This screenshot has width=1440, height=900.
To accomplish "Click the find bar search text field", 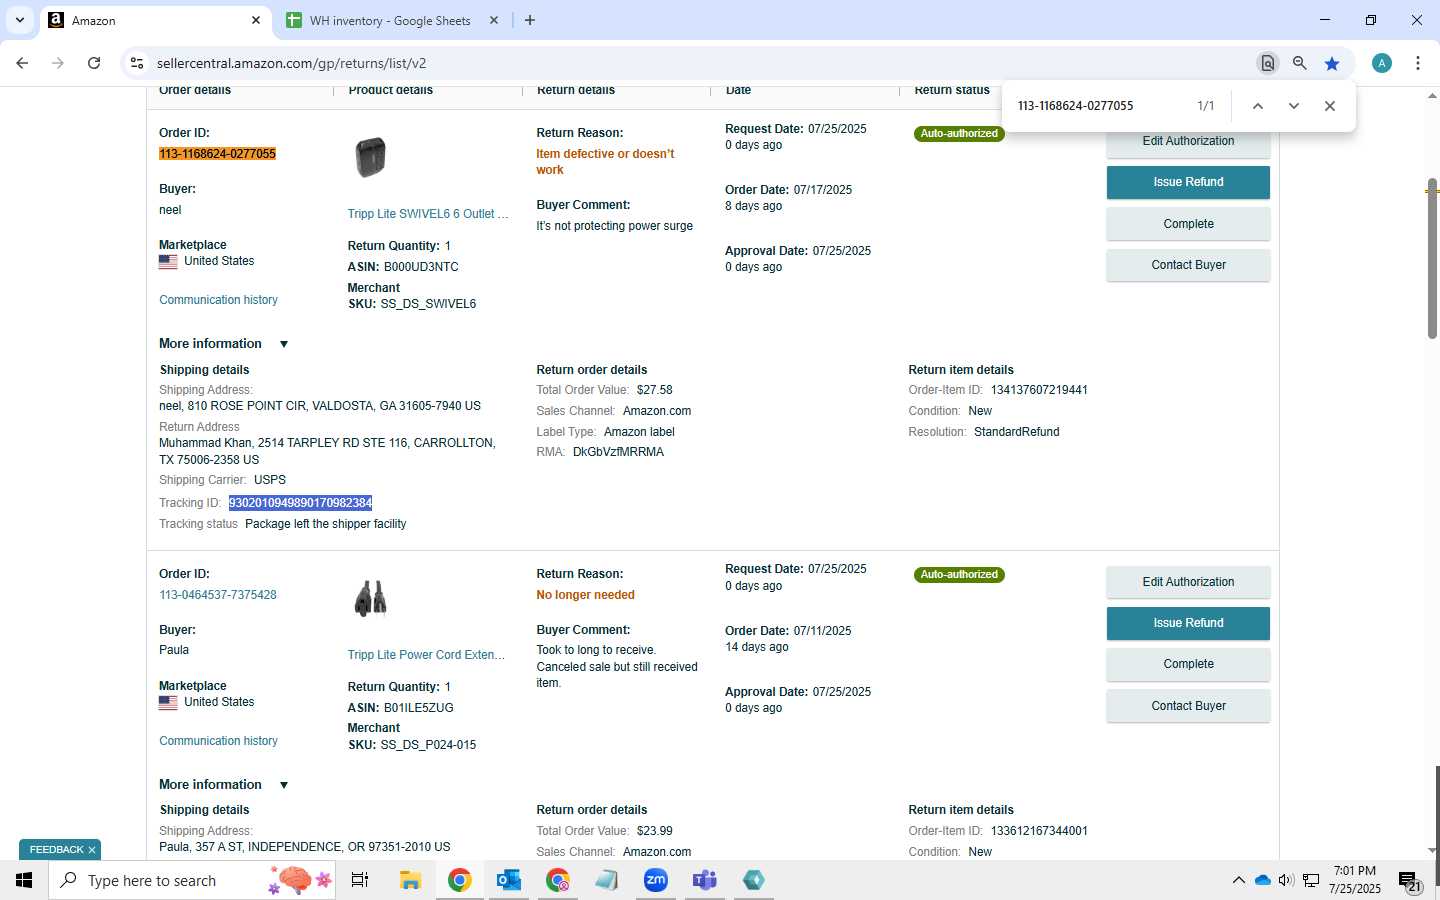I will (1100, 106).
